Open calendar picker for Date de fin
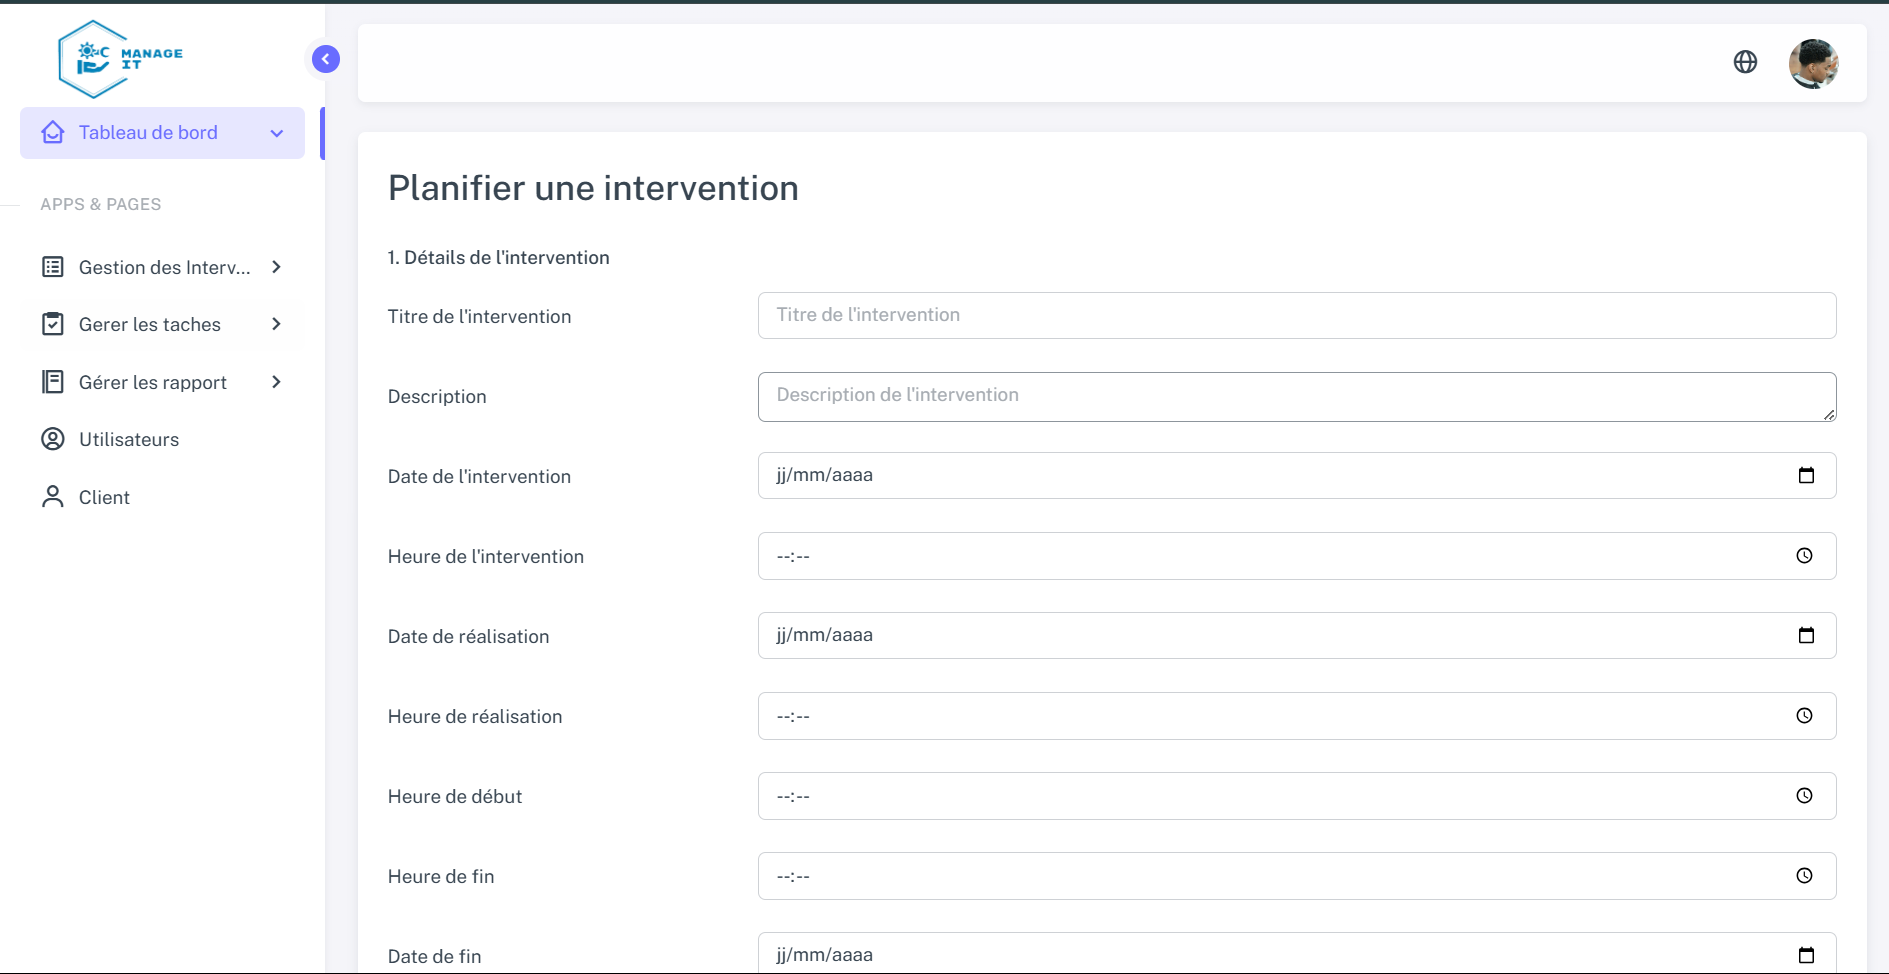The image size is (1889, 974). [1806, 955]
